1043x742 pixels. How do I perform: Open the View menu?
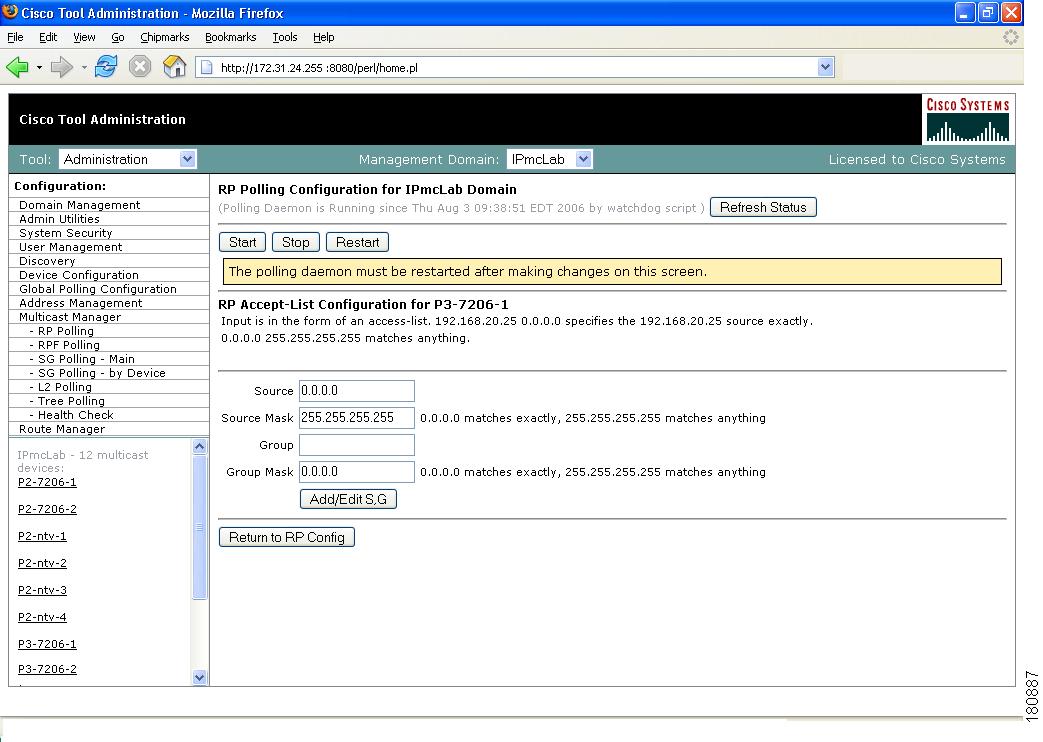(x=84, y=37)
